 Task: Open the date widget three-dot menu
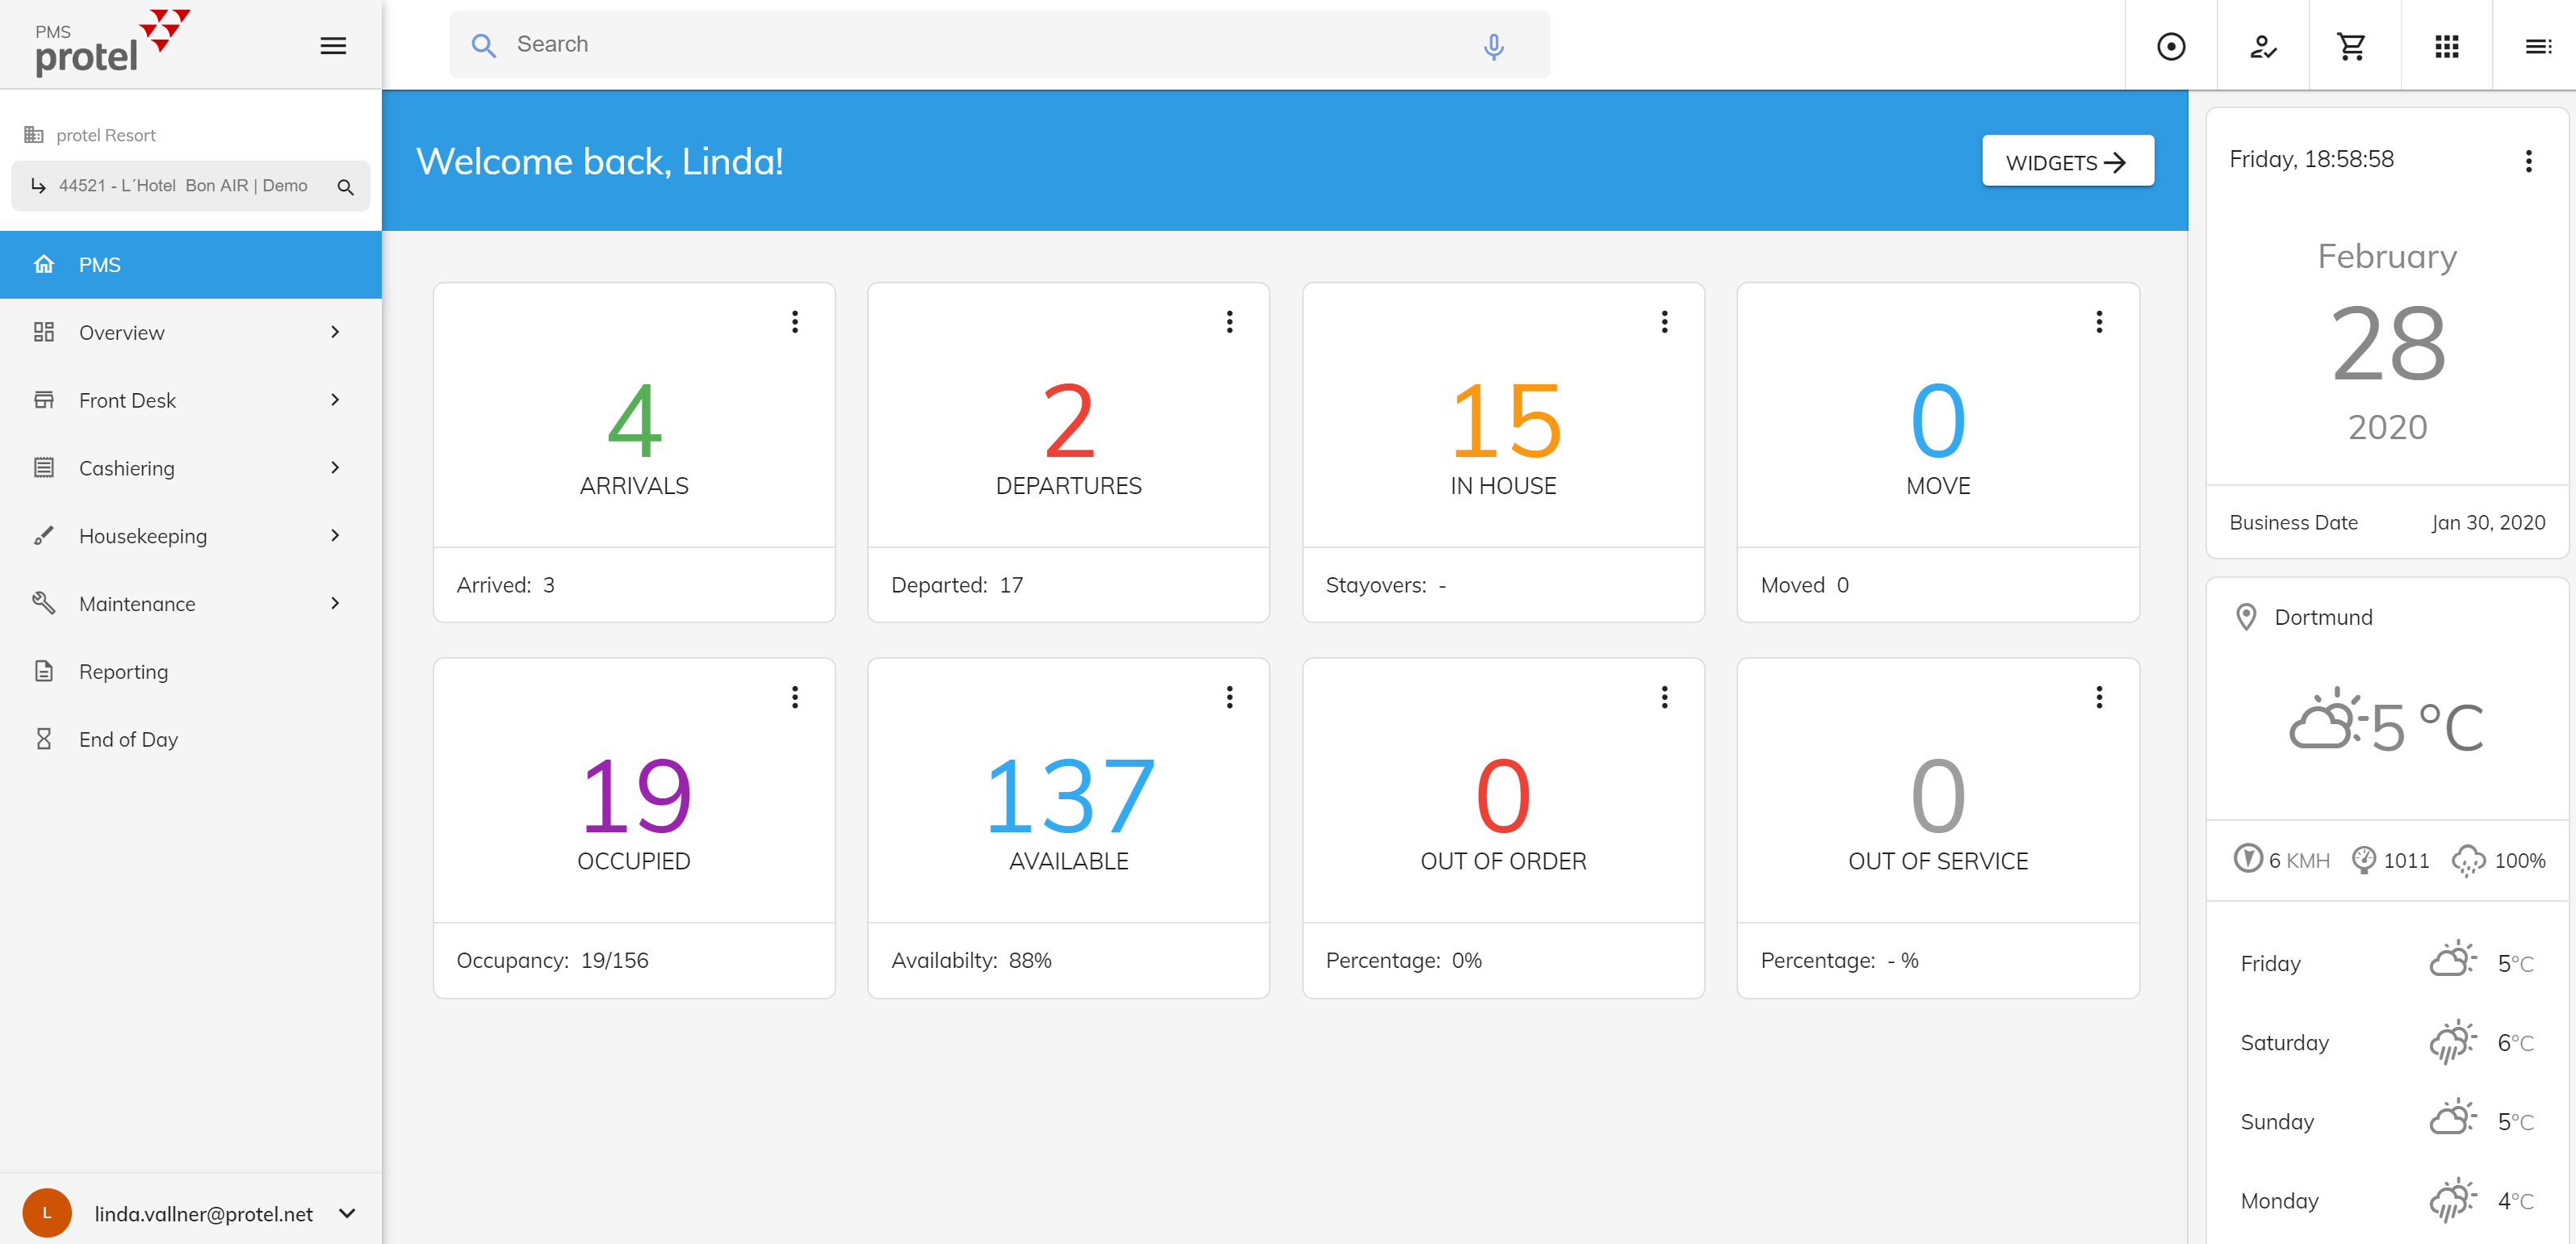tap(2528, 161)
